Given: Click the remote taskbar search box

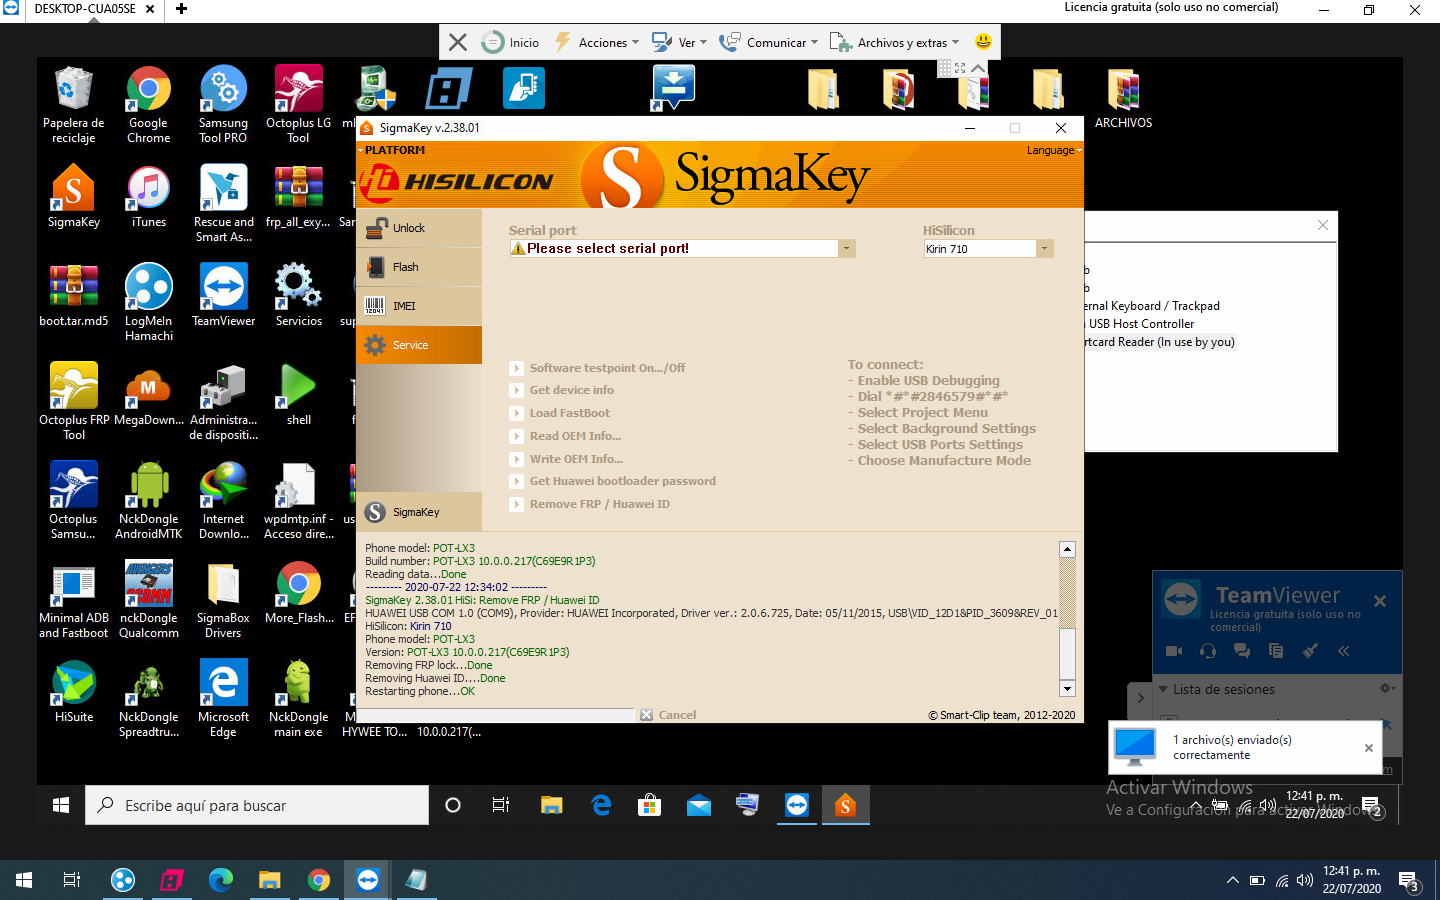Looking at the screenshot, I should [257, 805].
